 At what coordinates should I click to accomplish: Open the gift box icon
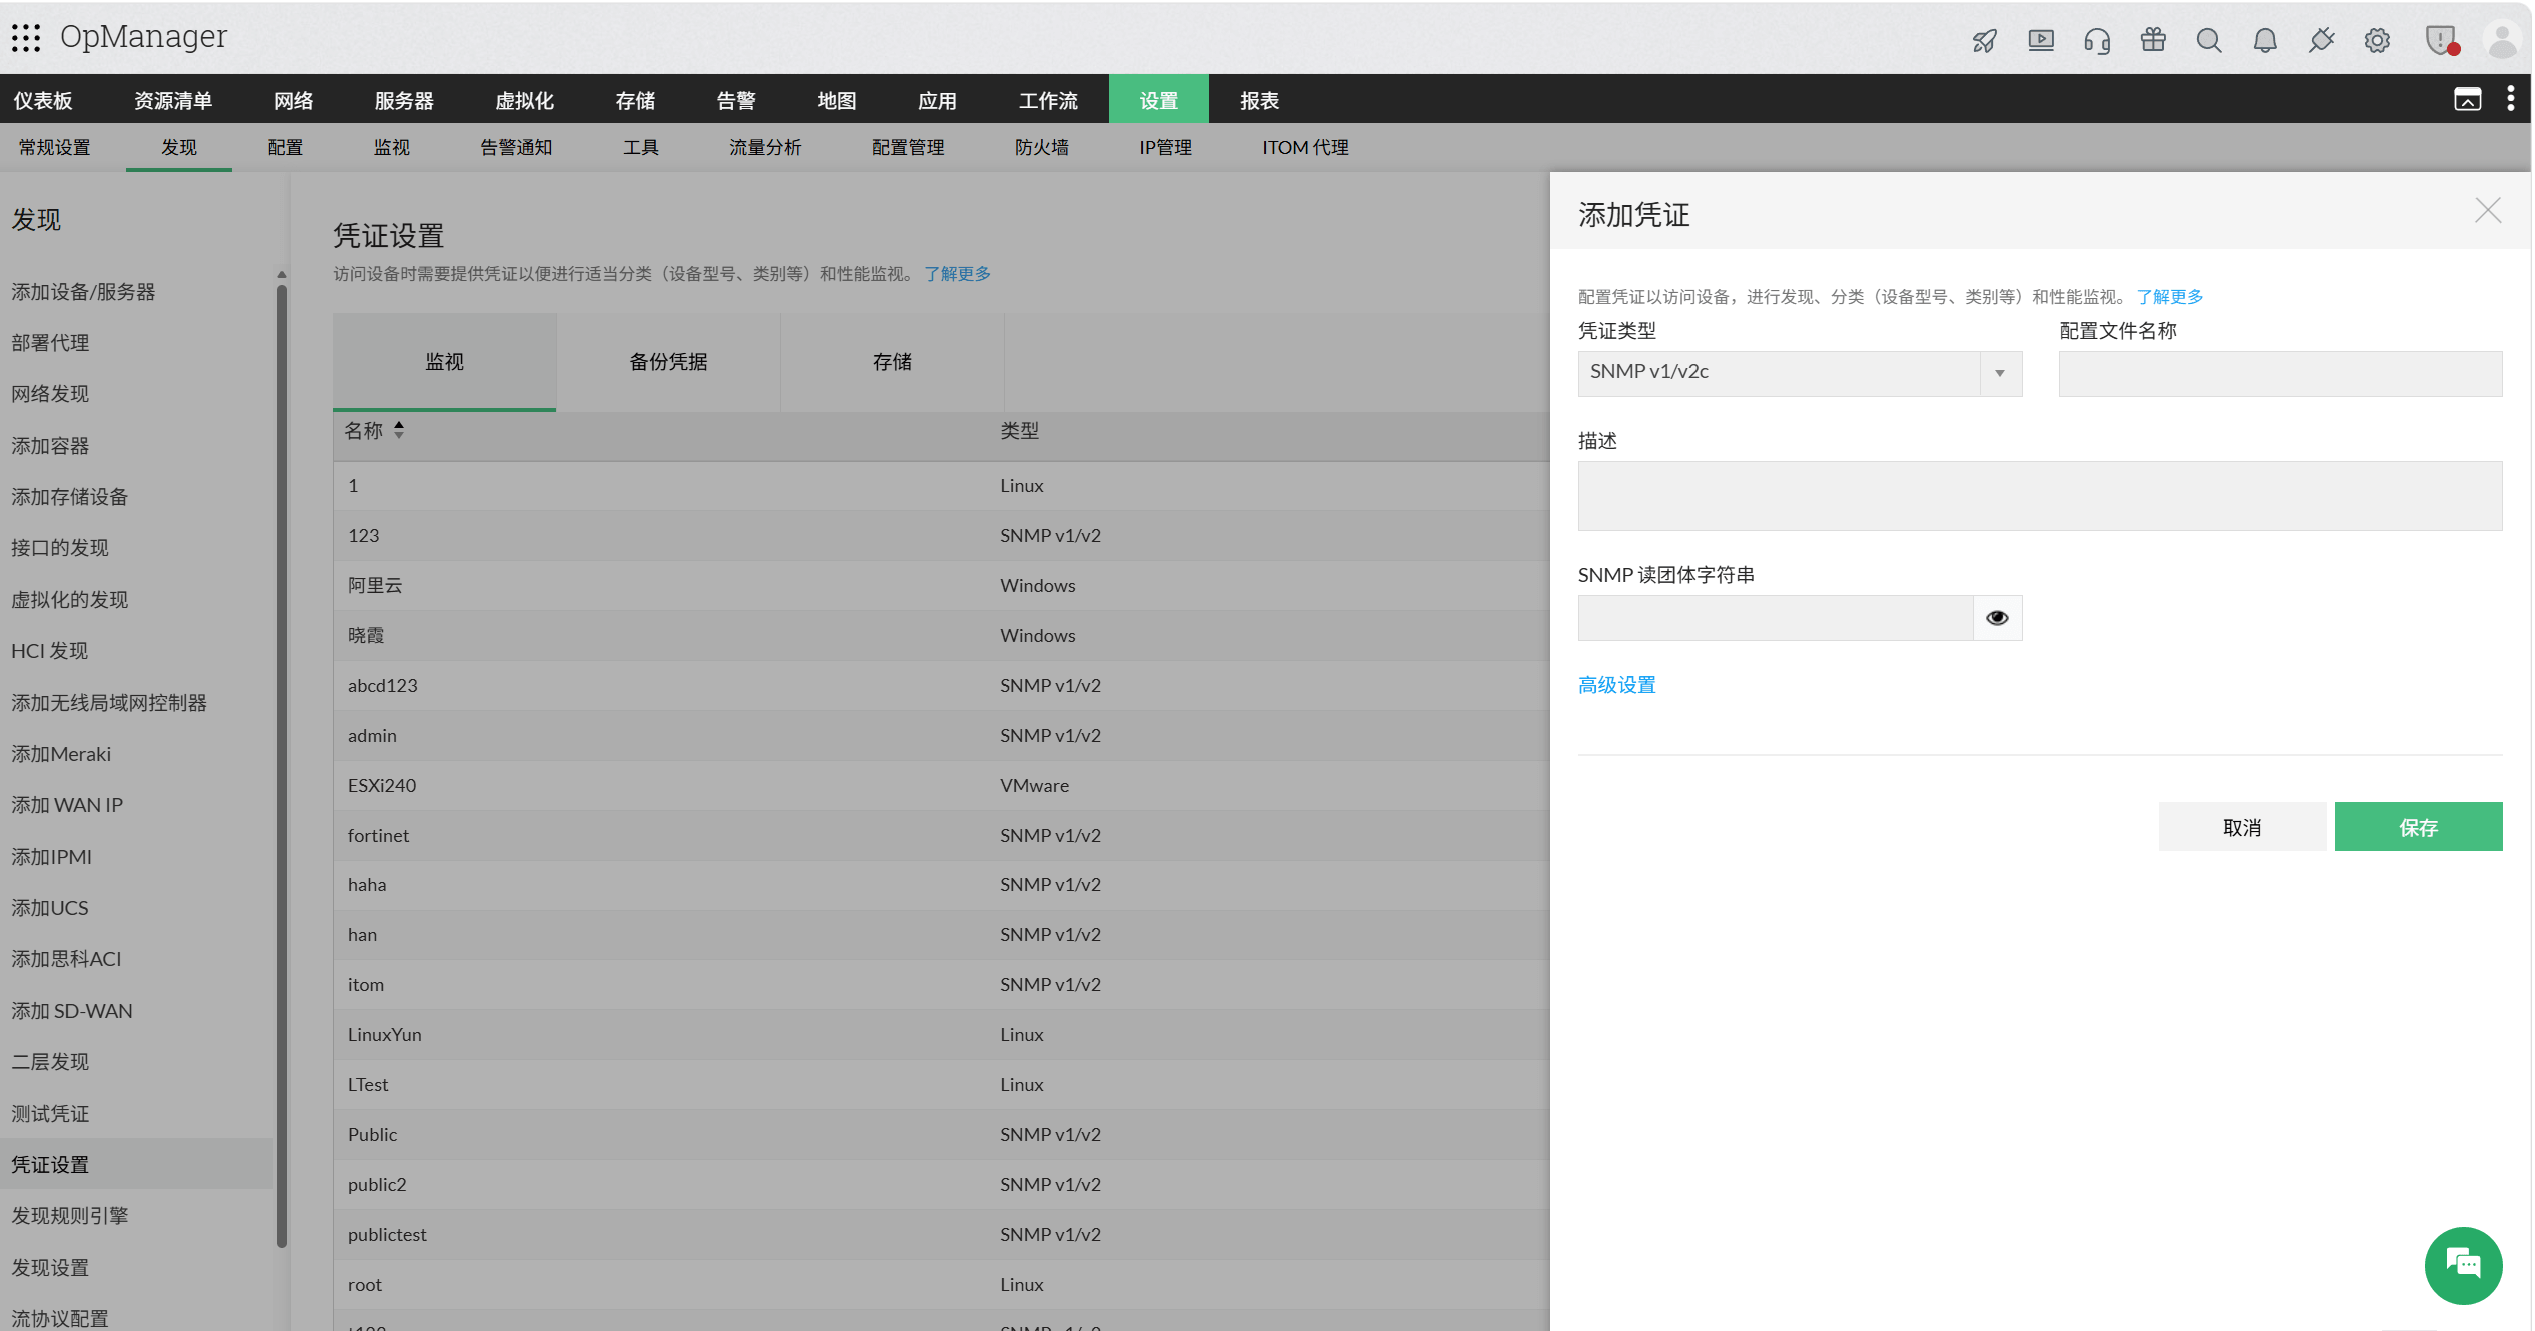click(2153, 39)
